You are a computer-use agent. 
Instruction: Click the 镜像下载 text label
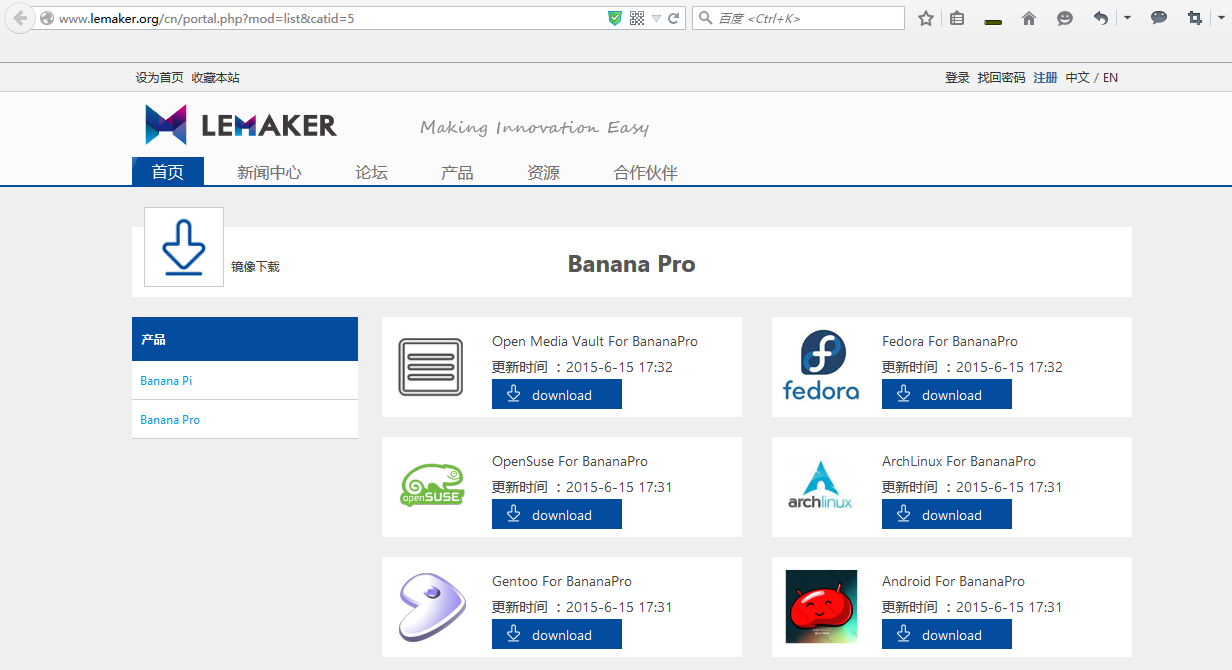255,266
